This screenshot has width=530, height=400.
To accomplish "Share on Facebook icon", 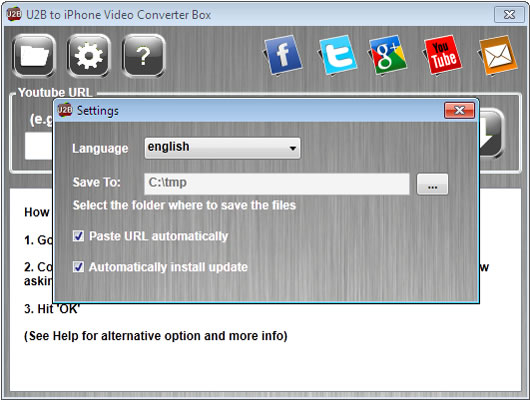I will pos(283,55).
